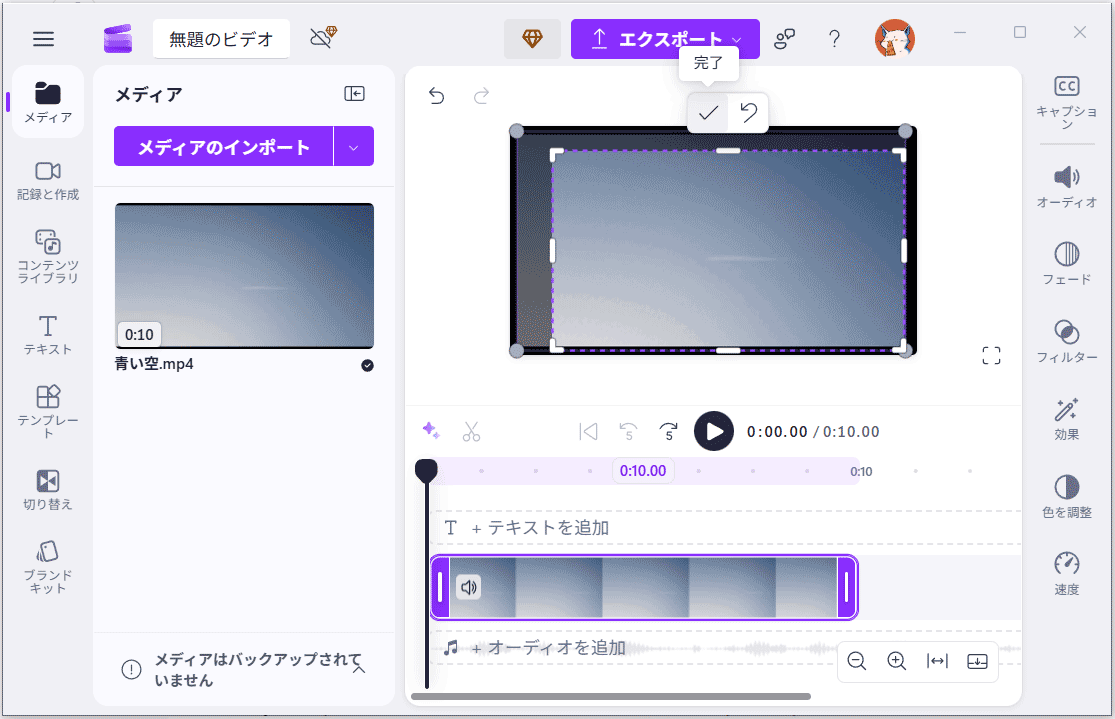Zoom timeline to fit using the fit icon
The height and width of the screenshot is (719, 1115).
[x=937, y=661]
